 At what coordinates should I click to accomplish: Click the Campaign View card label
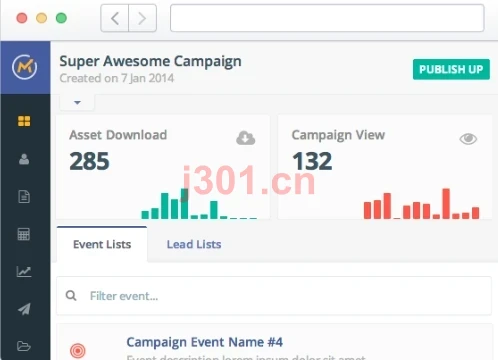point(338,135)
